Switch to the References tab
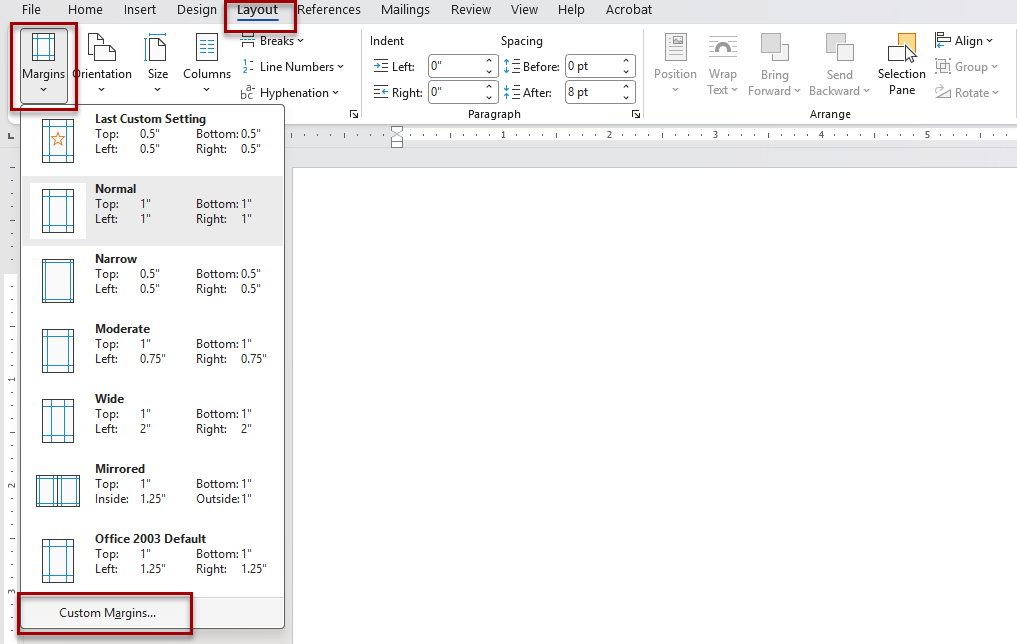The width and height of the screenshot is (1017, 644). [329, 10]
